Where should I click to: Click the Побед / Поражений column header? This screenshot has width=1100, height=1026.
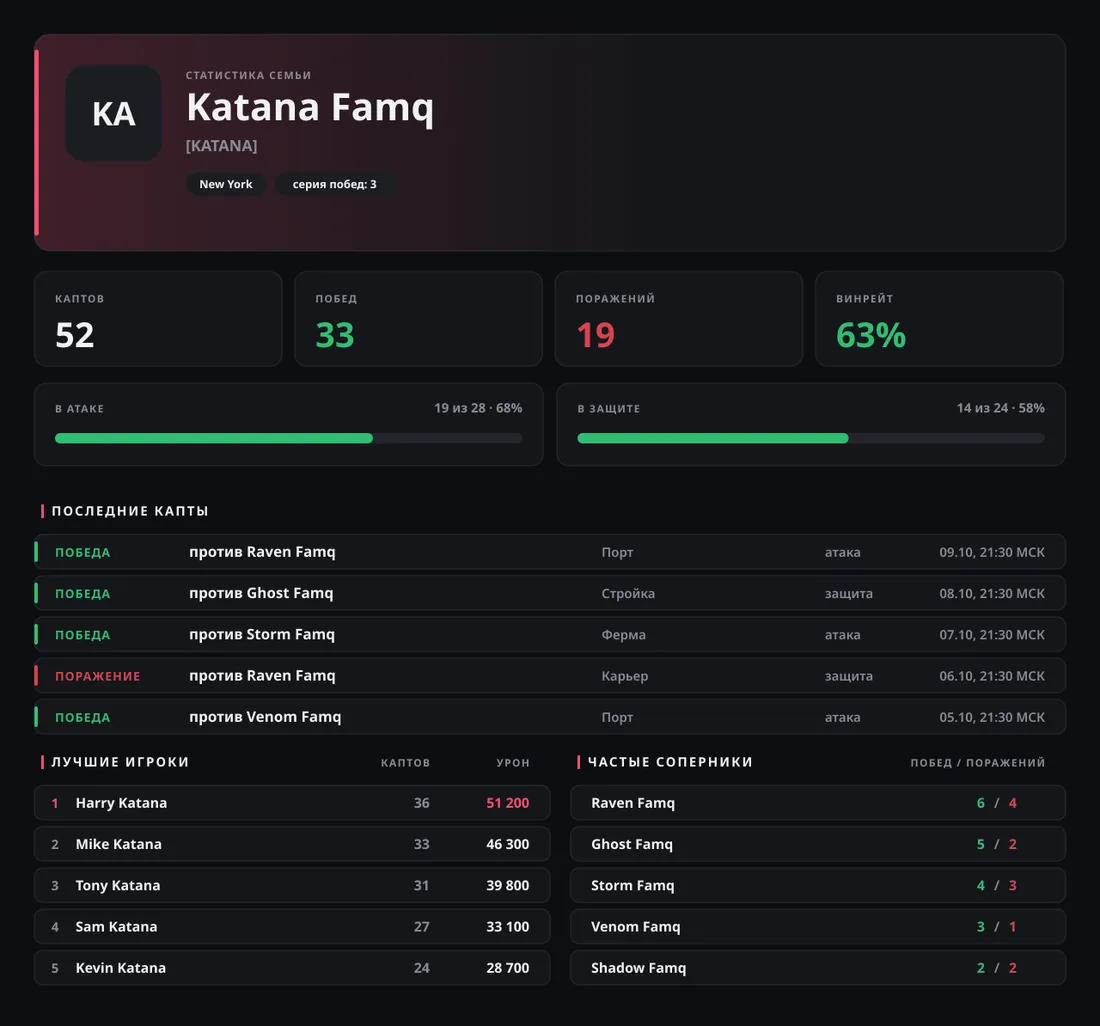click(978, 763)
